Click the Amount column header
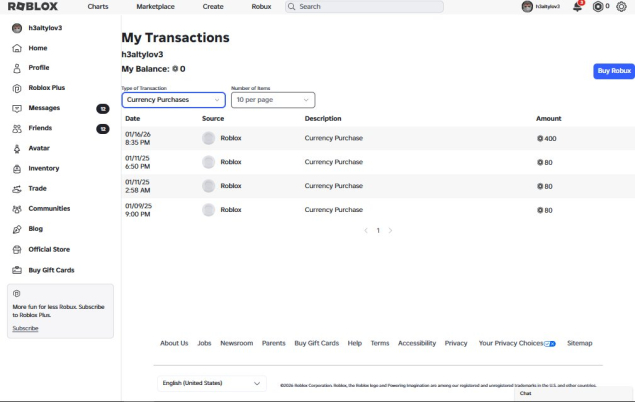The image size is (635, 402). pos(548,119)
